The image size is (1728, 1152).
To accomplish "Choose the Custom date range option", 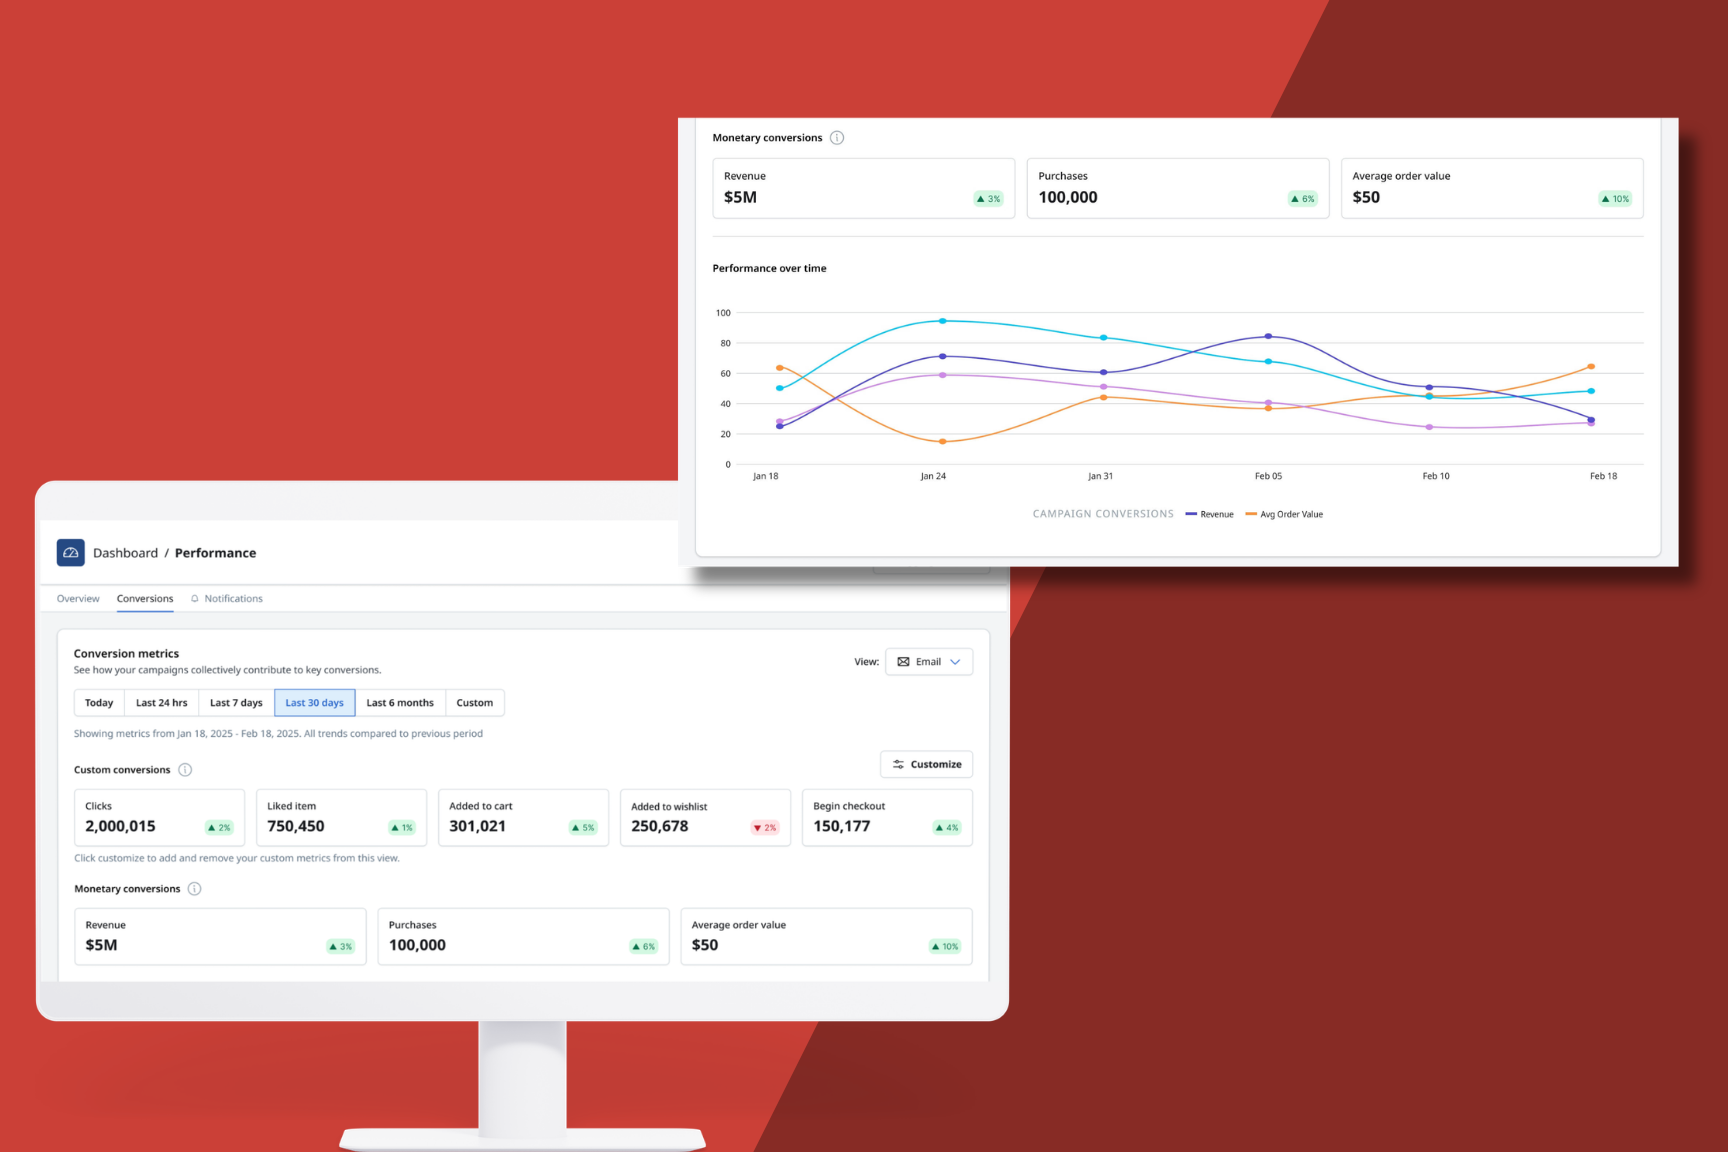I will click(x=474, y=703).
